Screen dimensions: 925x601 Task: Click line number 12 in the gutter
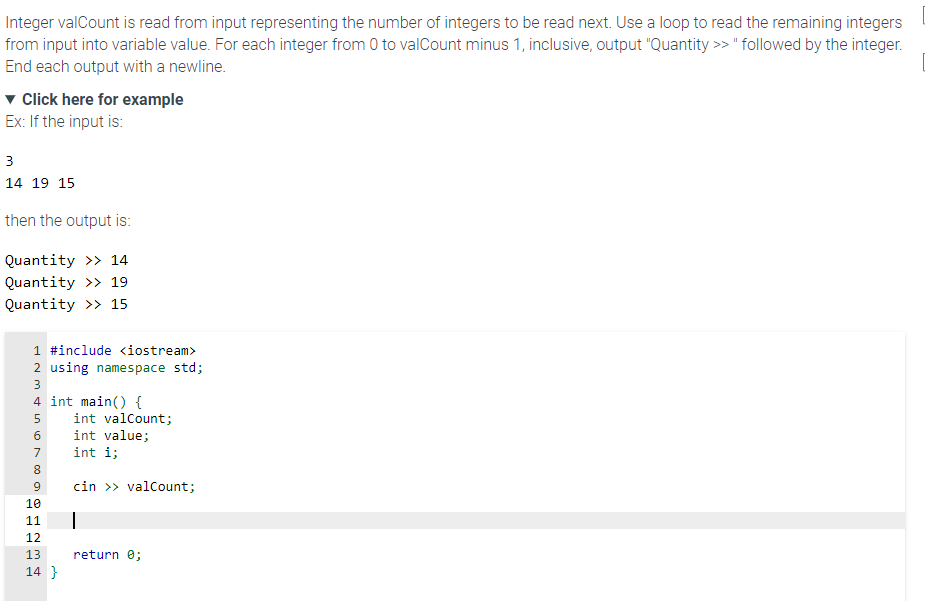pos(33,537)
